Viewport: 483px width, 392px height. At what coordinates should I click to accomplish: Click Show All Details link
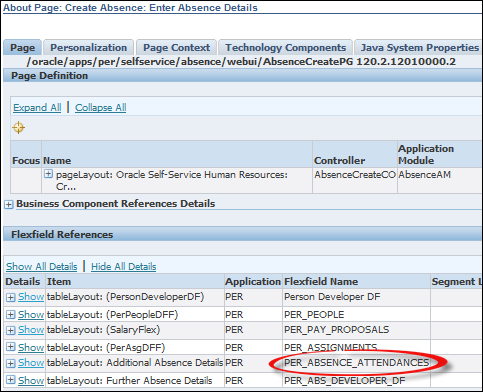[x=42, y=267]
